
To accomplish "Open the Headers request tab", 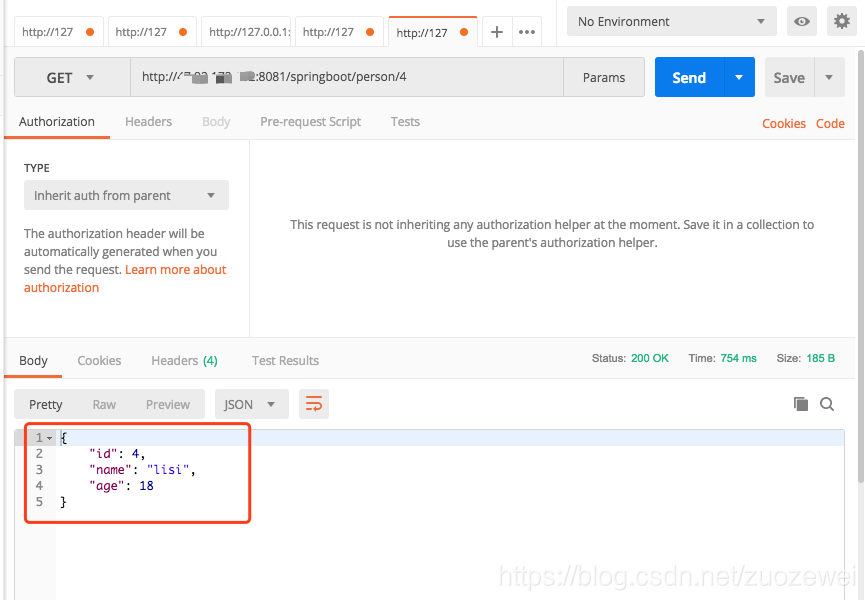I will click(x=148, y=121).
